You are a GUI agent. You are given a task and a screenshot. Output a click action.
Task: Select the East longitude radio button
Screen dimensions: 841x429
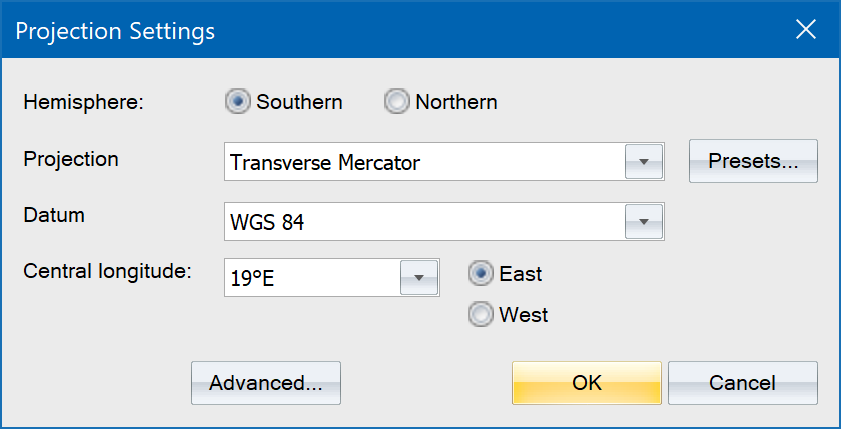click(x=481, y=273)
